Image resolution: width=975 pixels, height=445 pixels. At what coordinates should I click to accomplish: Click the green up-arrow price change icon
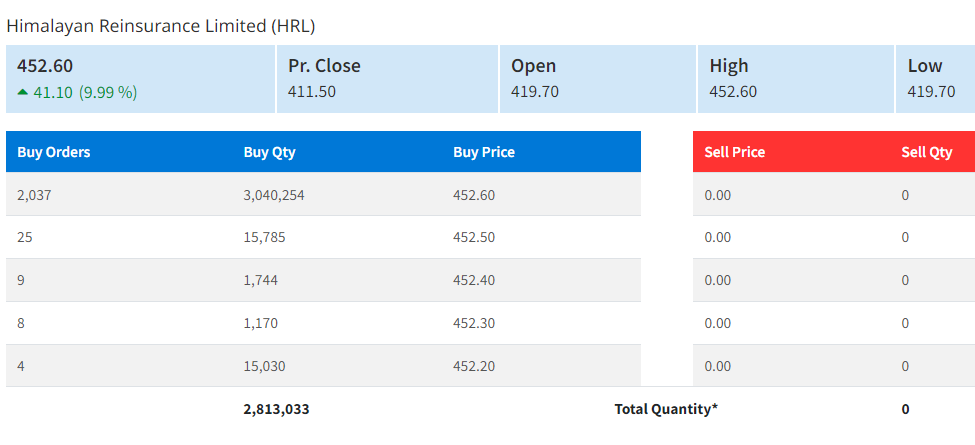[23, 91]
